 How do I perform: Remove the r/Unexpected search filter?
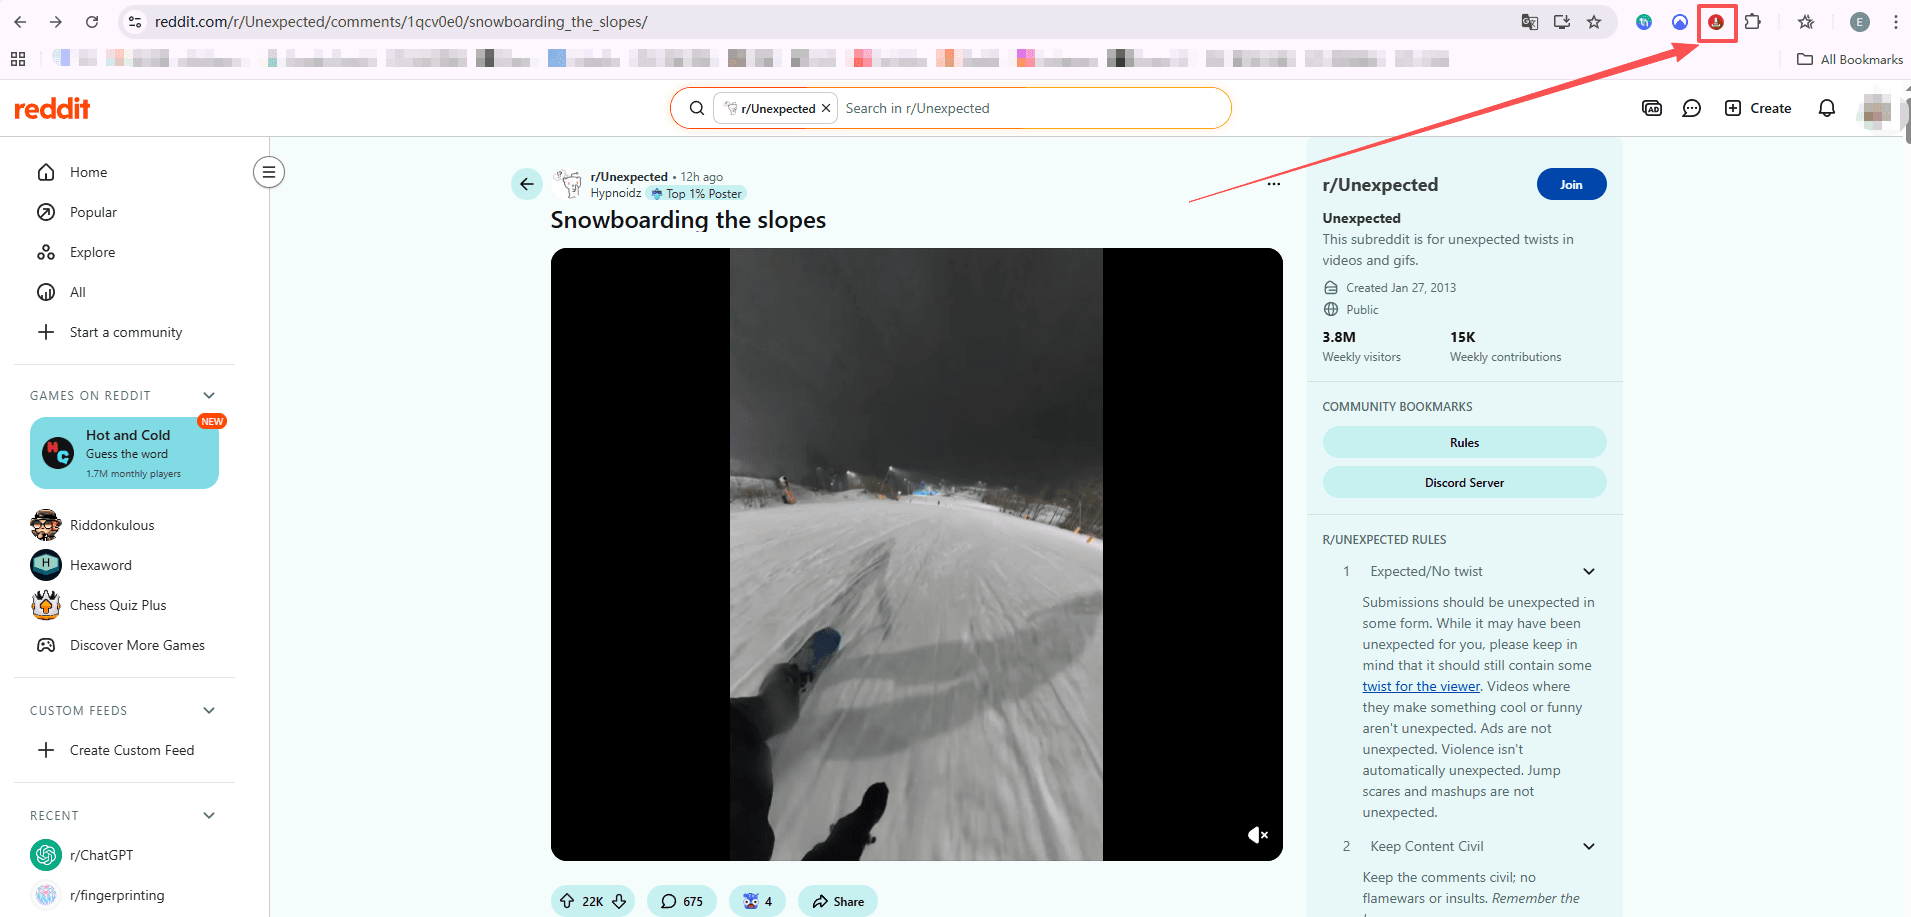point(826,108)
